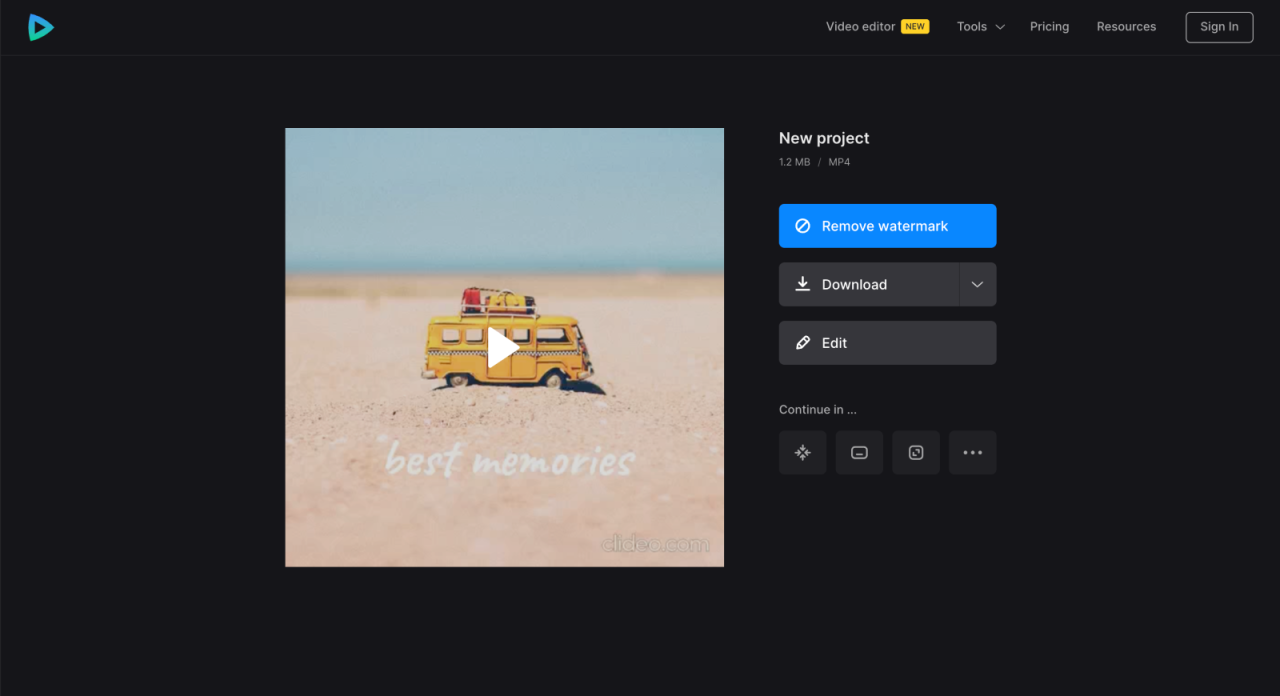Viewport: 1280px width, 696px height.
Task: Click the Download button
Action: [x=868, y=284]
